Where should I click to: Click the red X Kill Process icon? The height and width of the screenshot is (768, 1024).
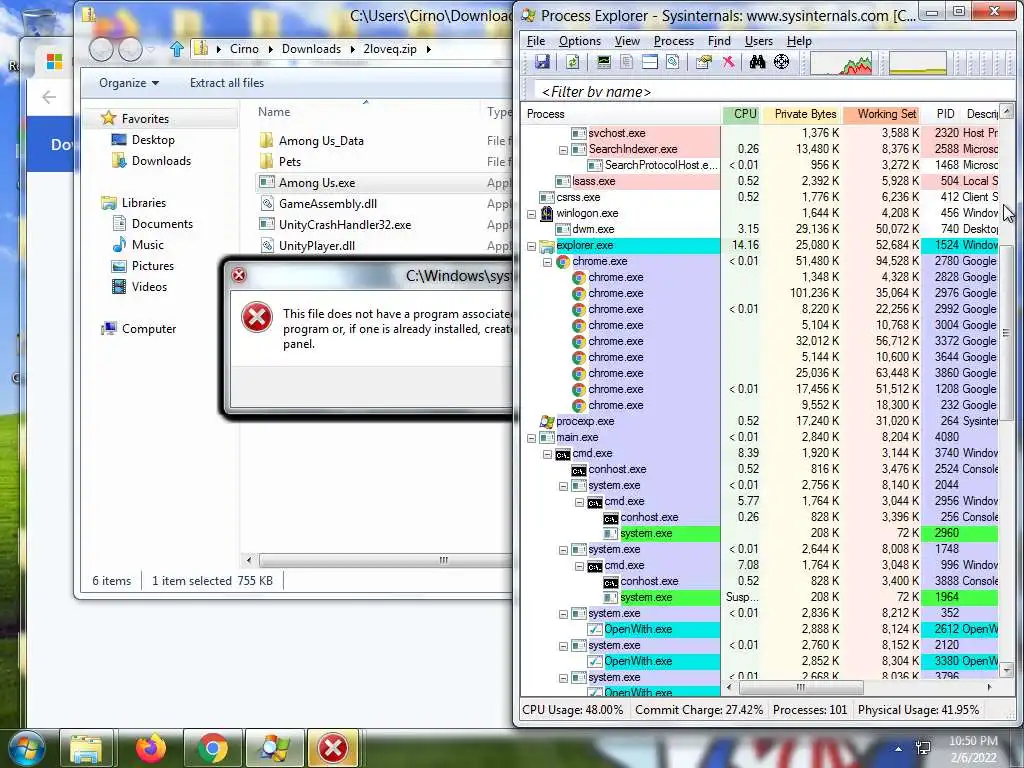pyautogui.click(x=728, y=62)
